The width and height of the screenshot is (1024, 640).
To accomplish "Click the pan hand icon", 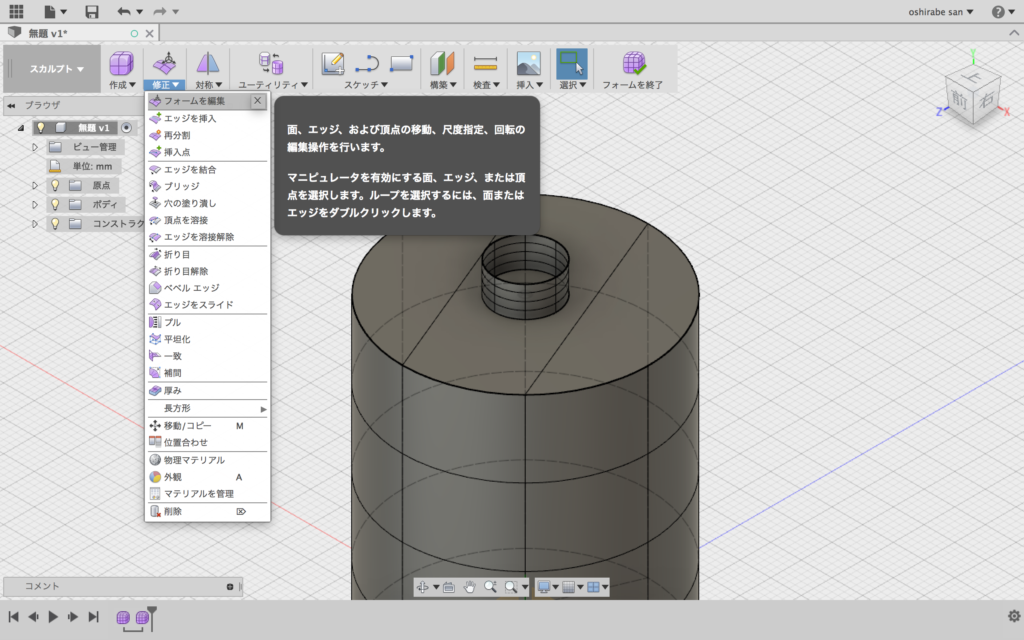I will tap(469, 587).
